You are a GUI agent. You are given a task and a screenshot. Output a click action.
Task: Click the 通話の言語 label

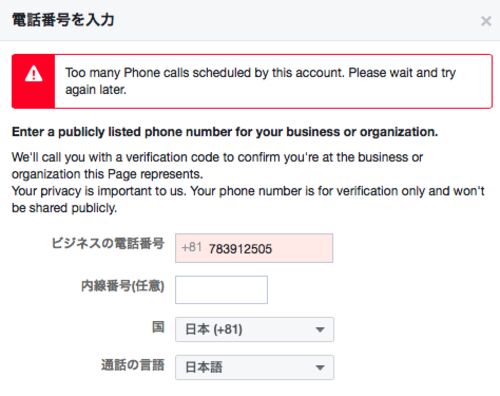point(133,365)
